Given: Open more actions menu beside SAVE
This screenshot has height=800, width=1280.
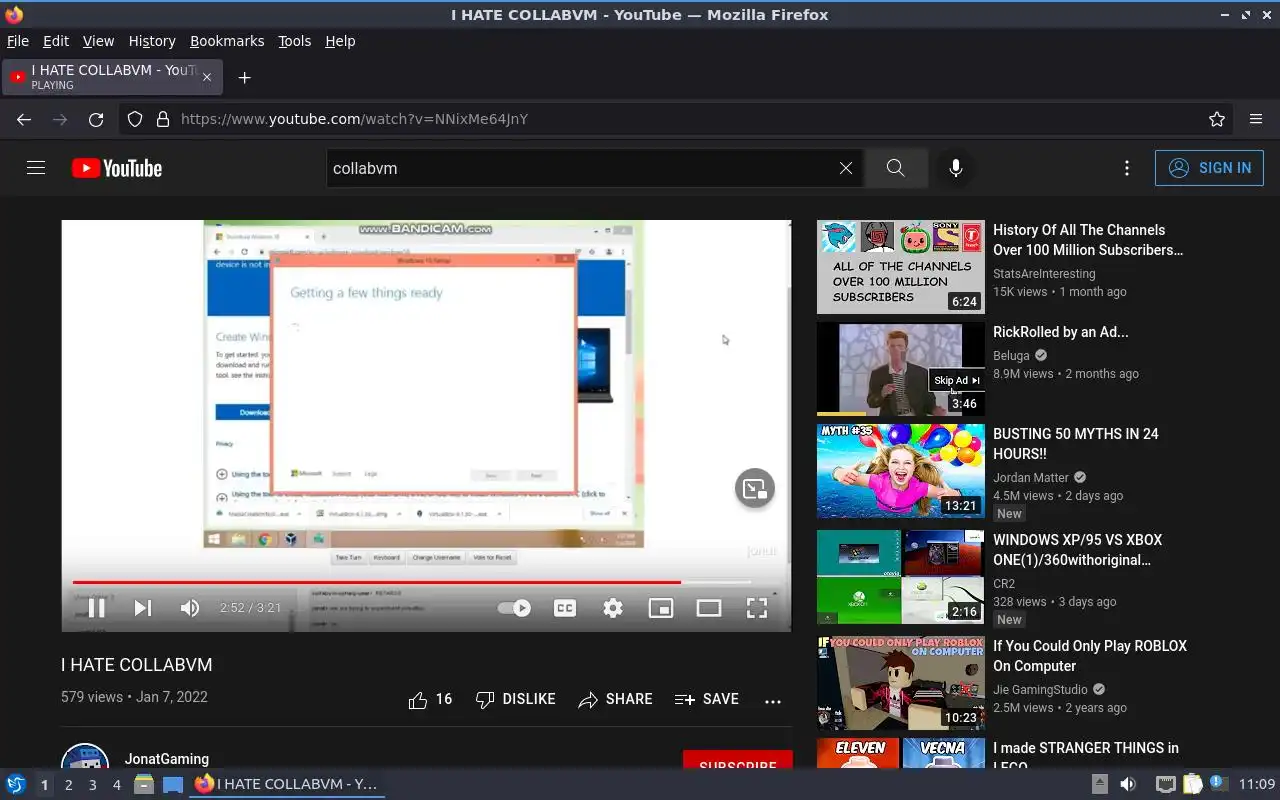Looking at the screenshot, I should 773,700.
